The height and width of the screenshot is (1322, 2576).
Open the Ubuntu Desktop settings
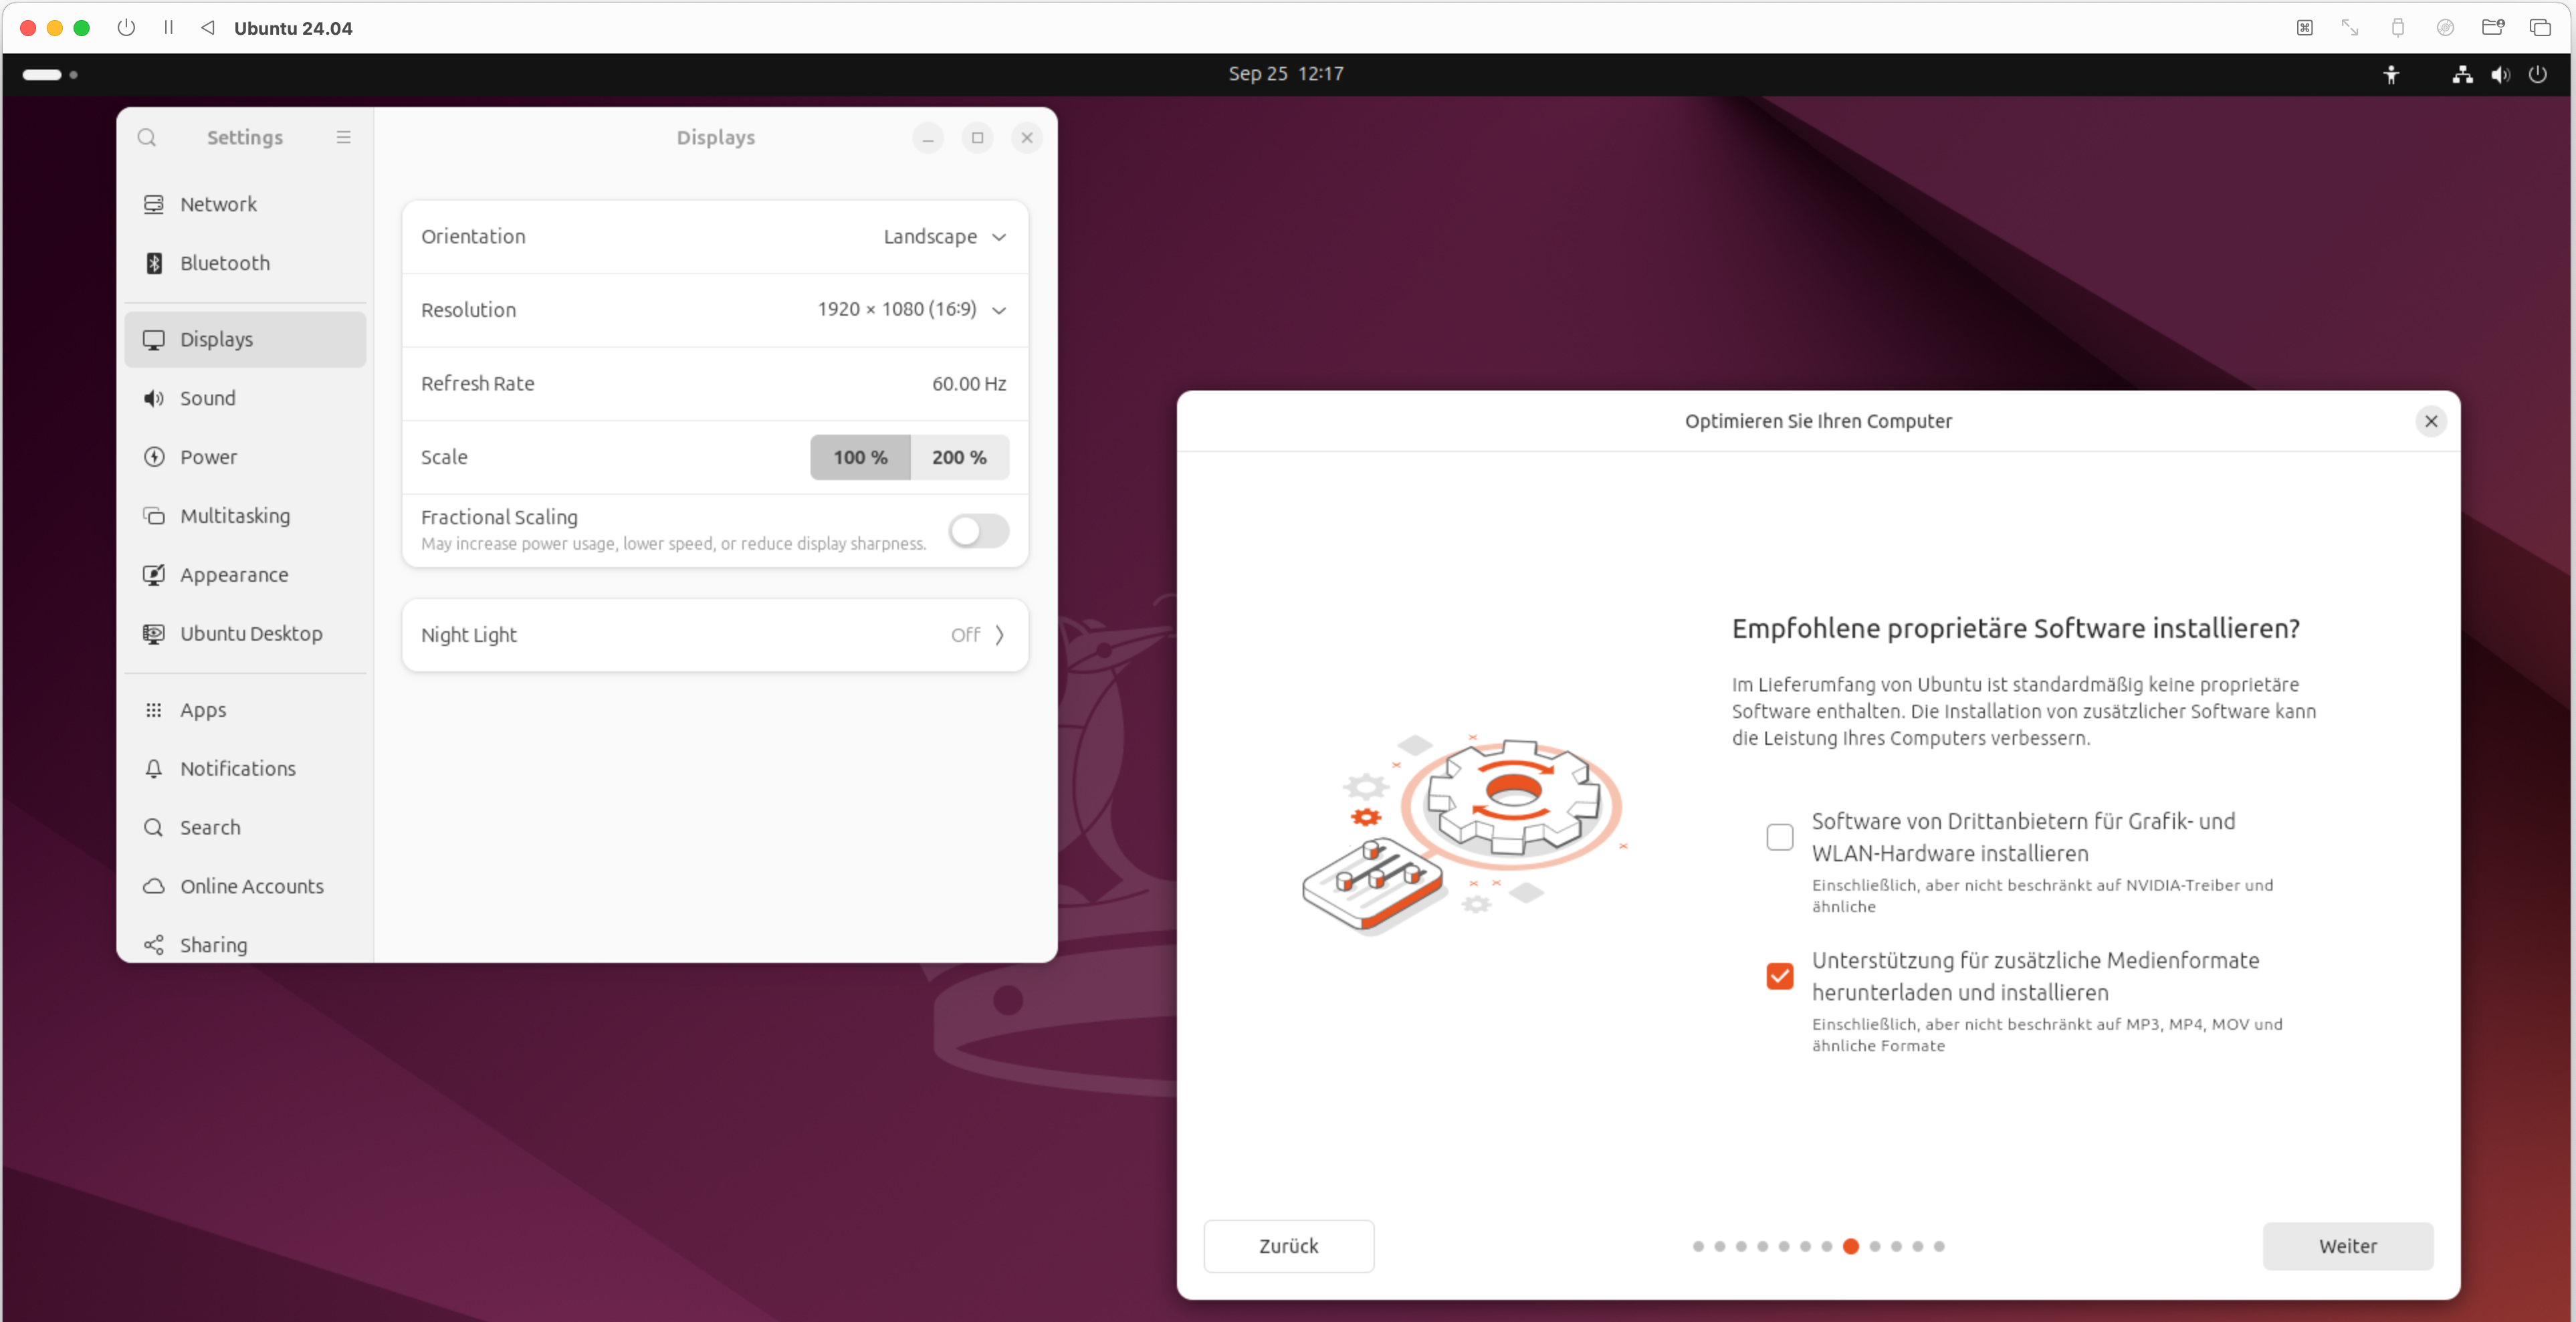pyautogui.click(x=245, y=634)
